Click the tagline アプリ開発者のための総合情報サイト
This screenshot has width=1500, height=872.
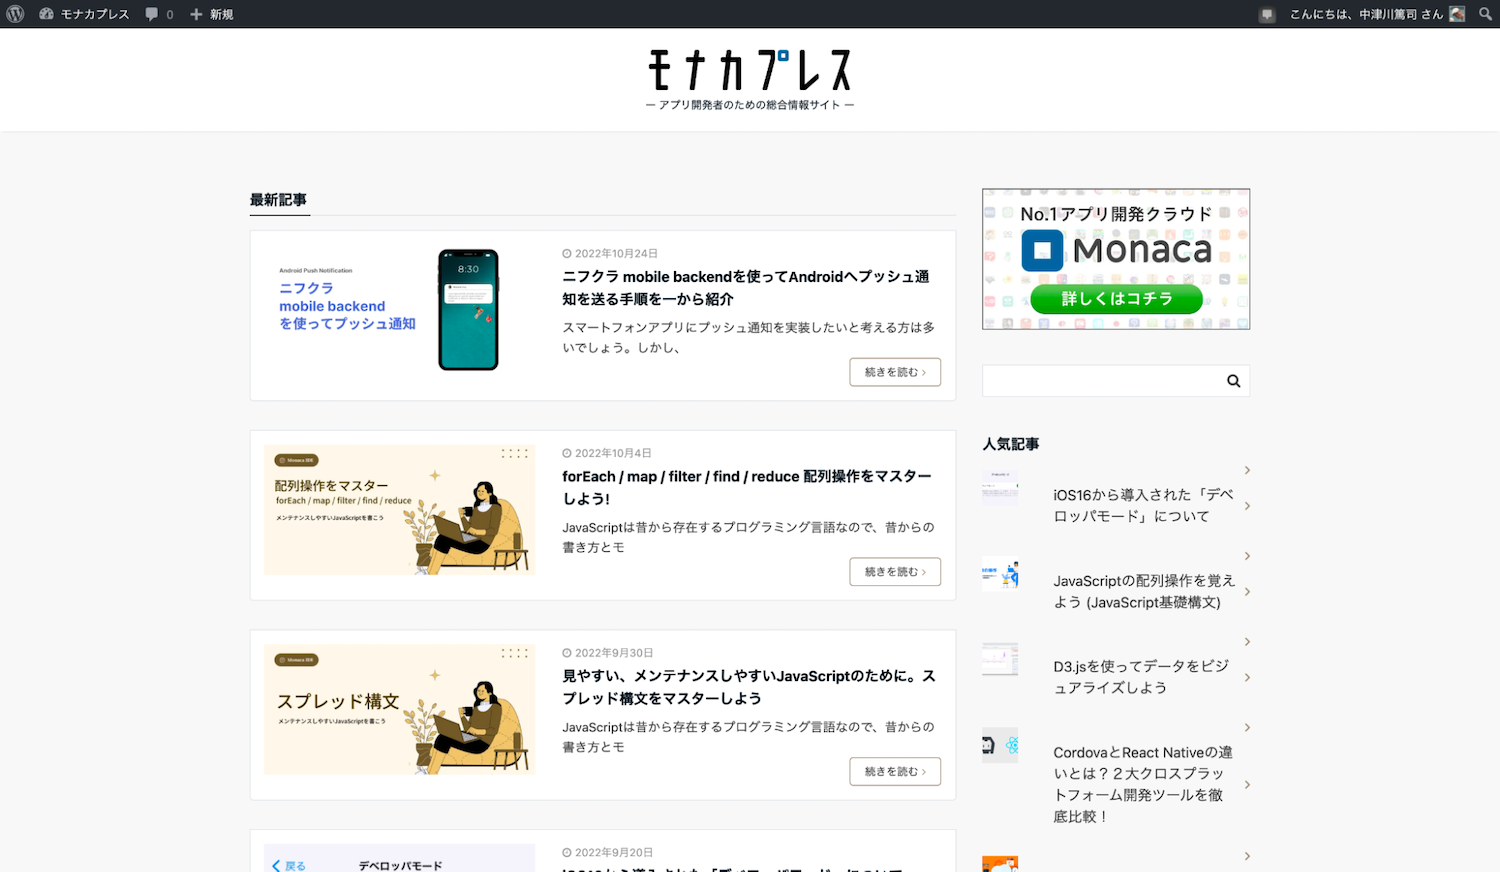(750, 105)
